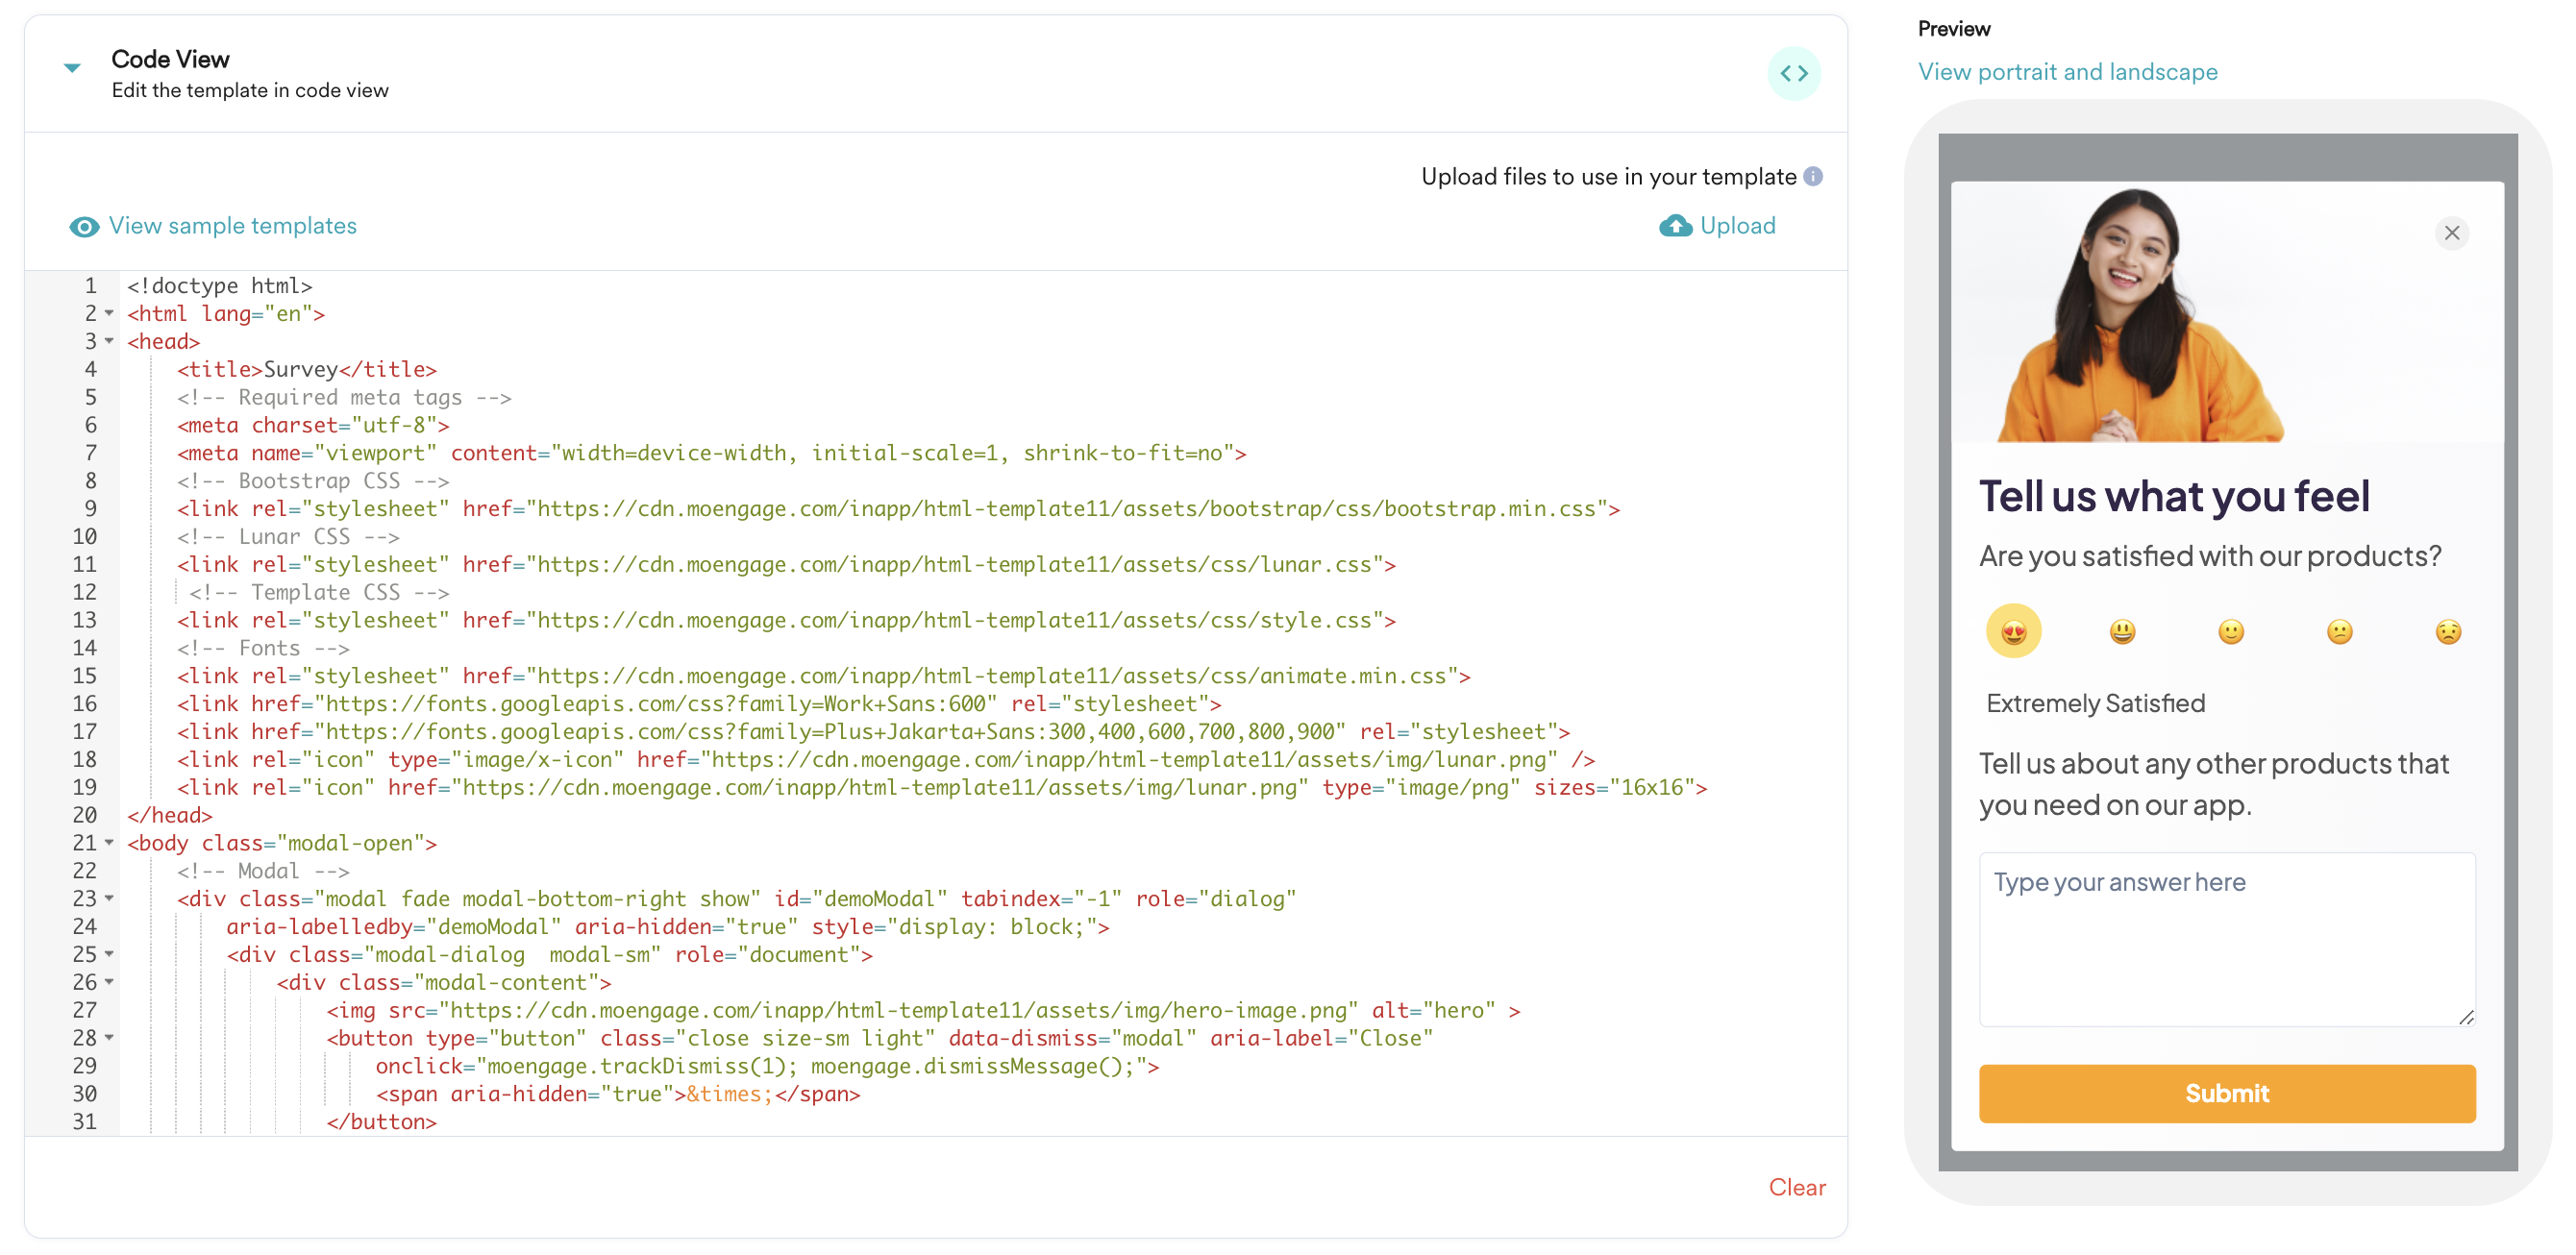Select the confused face emoji rating
The width and height of the screenshot is (2576, 1255).
[2339, 631]
